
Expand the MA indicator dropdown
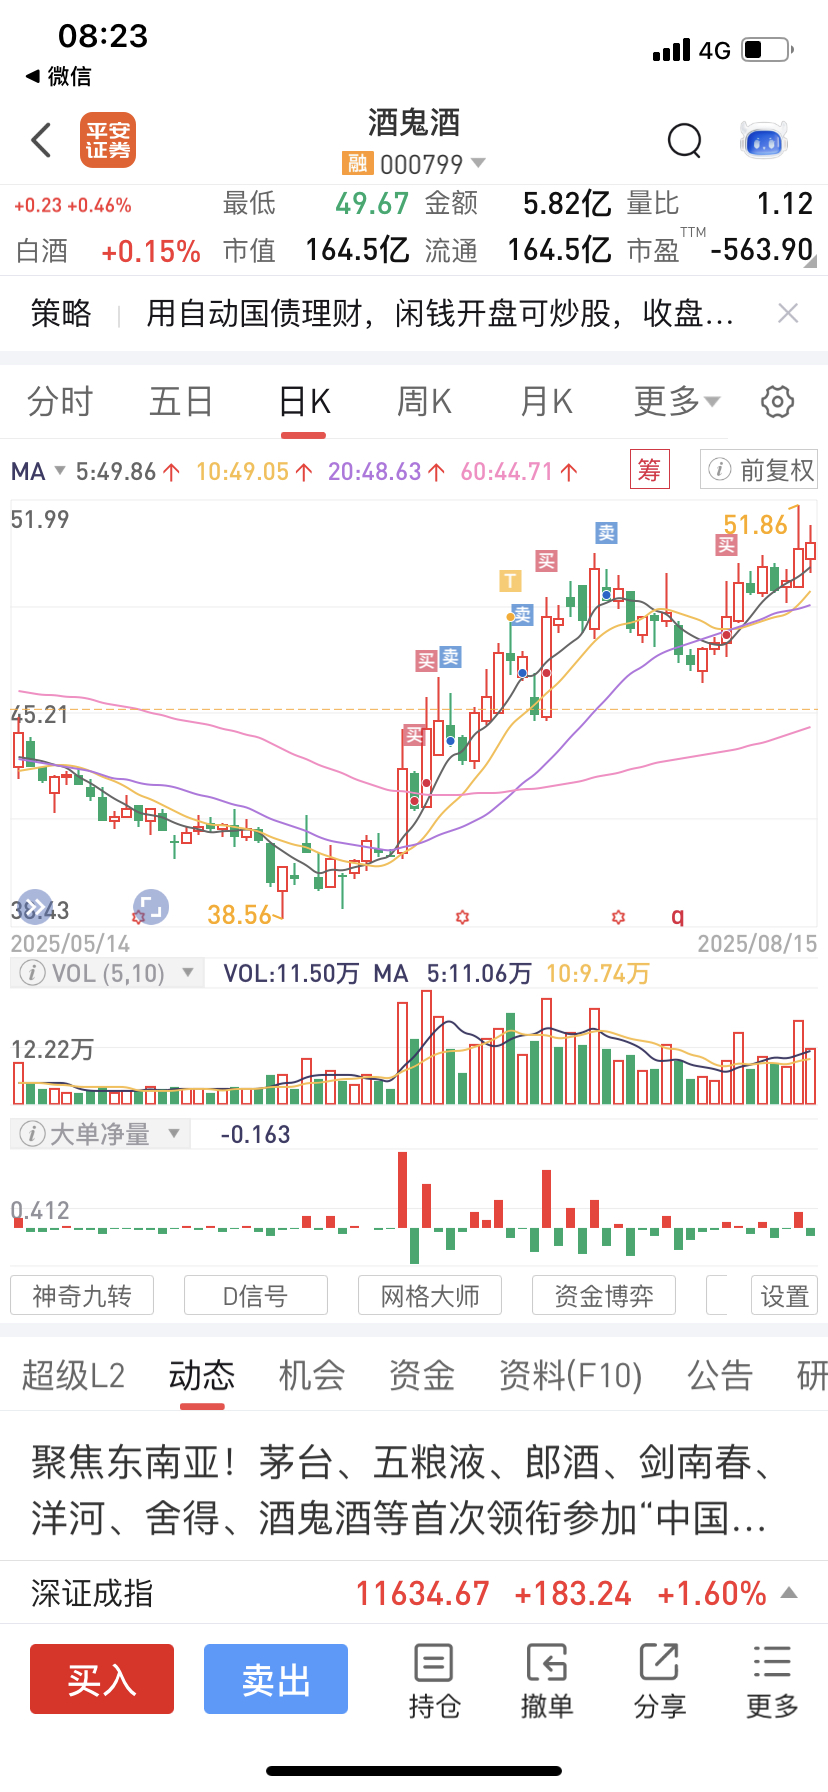click(60, 471)
